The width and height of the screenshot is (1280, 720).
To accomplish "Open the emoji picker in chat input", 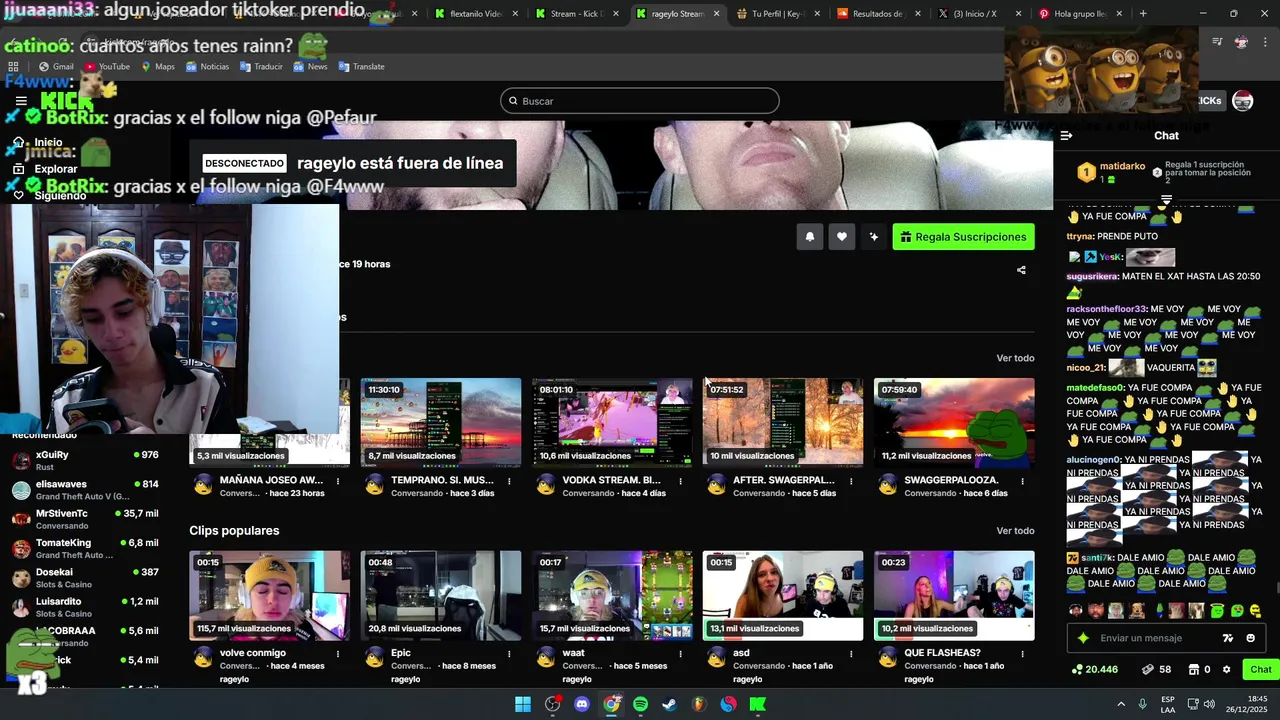I will tap(1251, 638).
